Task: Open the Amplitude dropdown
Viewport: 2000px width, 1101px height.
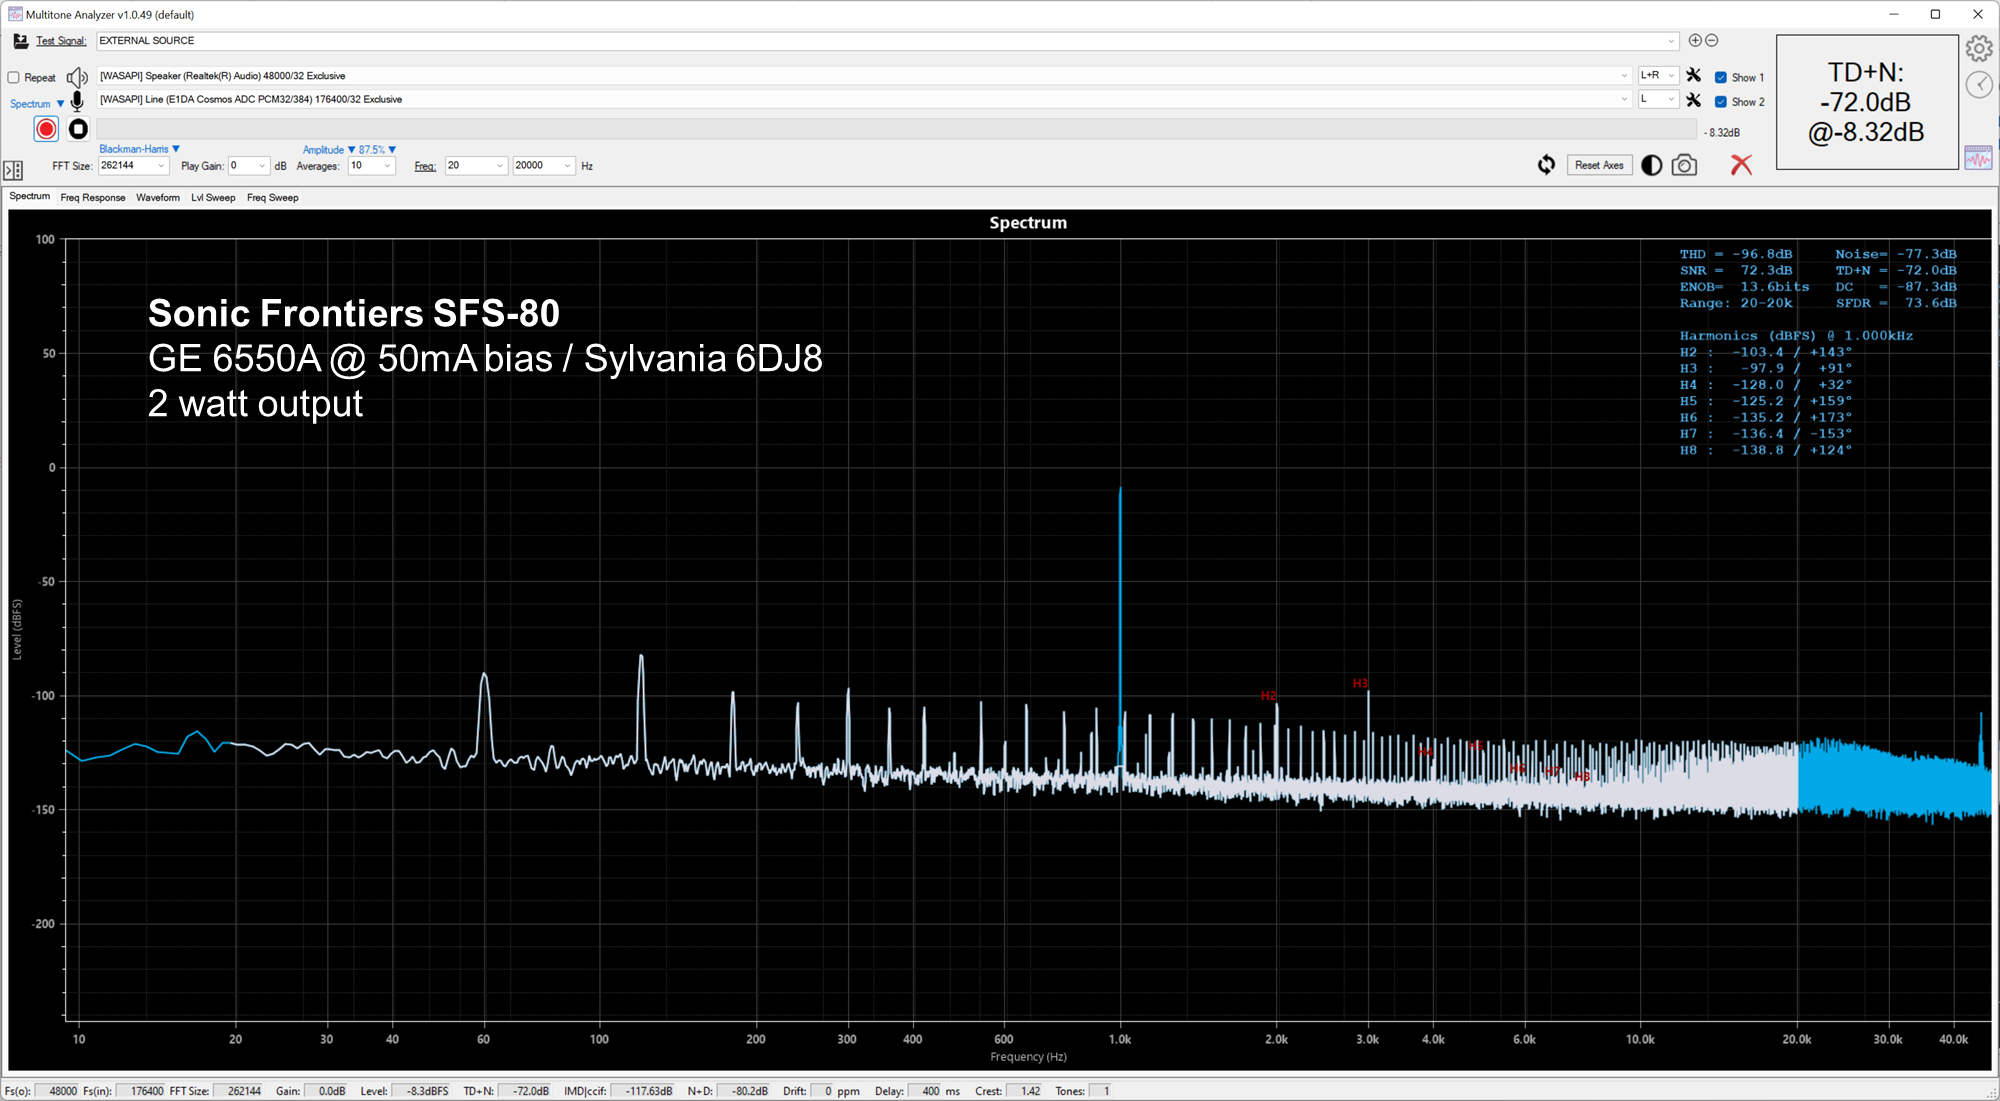Action: (x=329, y=150)
